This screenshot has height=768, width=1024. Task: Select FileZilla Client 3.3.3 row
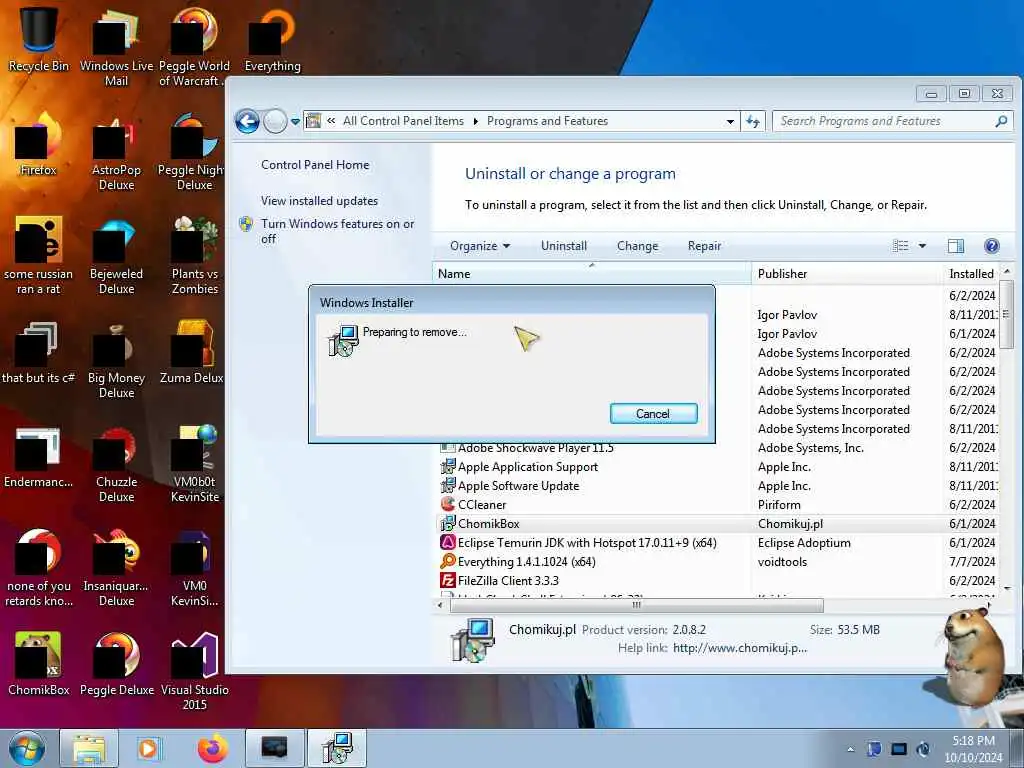tap(716, 581)
